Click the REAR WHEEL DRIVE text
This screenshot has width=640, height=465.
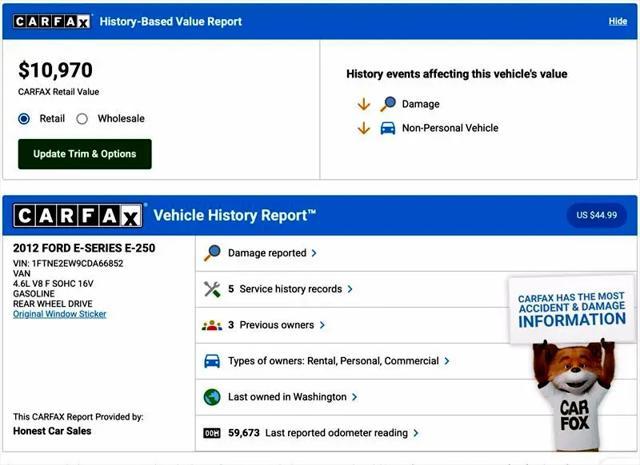click(x=53, y=304)
